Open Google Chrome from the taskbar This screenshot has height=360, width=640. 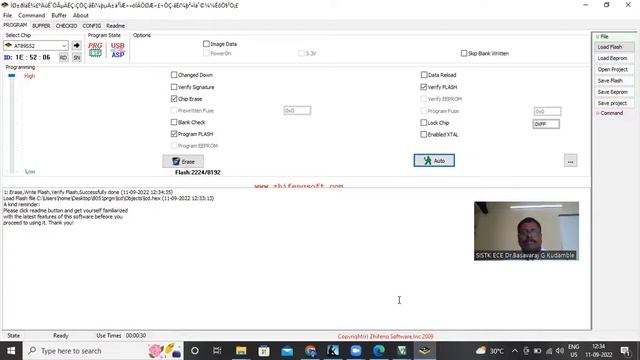[x=310, y=351]
